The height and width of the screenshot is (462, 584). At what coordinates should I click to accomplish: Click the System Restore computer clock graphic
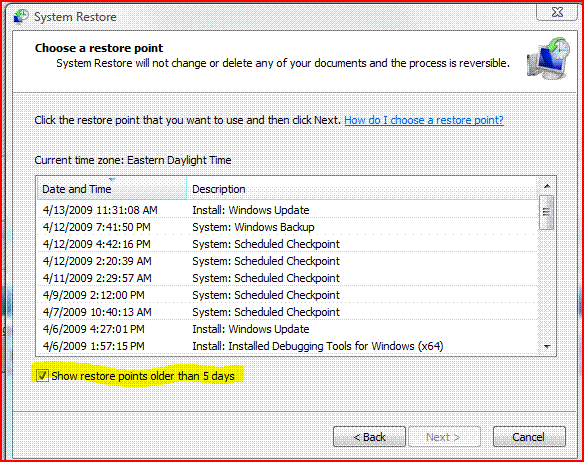click(548, 58)
